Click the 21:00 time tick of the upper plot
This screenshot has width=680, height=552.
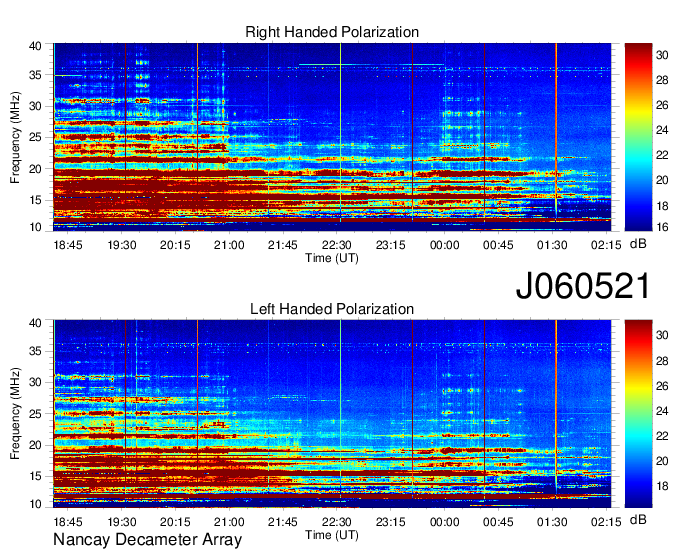pos(229,245)
